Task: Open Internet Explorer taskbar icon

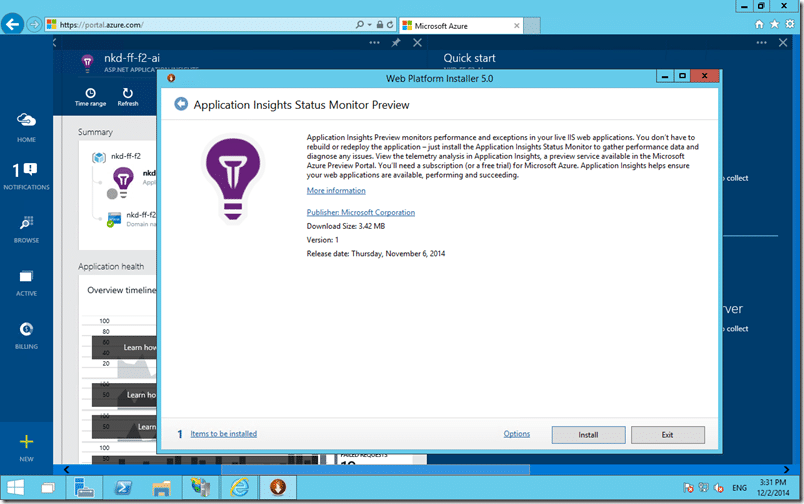Action: [239, 488]
